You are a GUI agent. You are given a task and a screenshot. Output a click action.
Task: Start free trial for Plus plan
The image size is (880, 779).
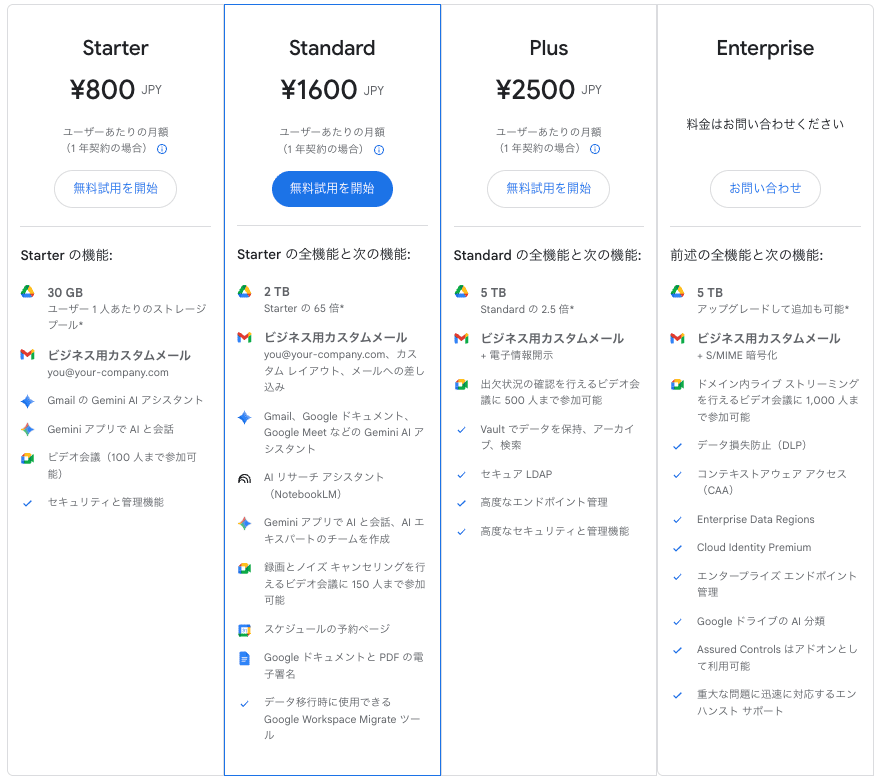click(x=548, y=188)
